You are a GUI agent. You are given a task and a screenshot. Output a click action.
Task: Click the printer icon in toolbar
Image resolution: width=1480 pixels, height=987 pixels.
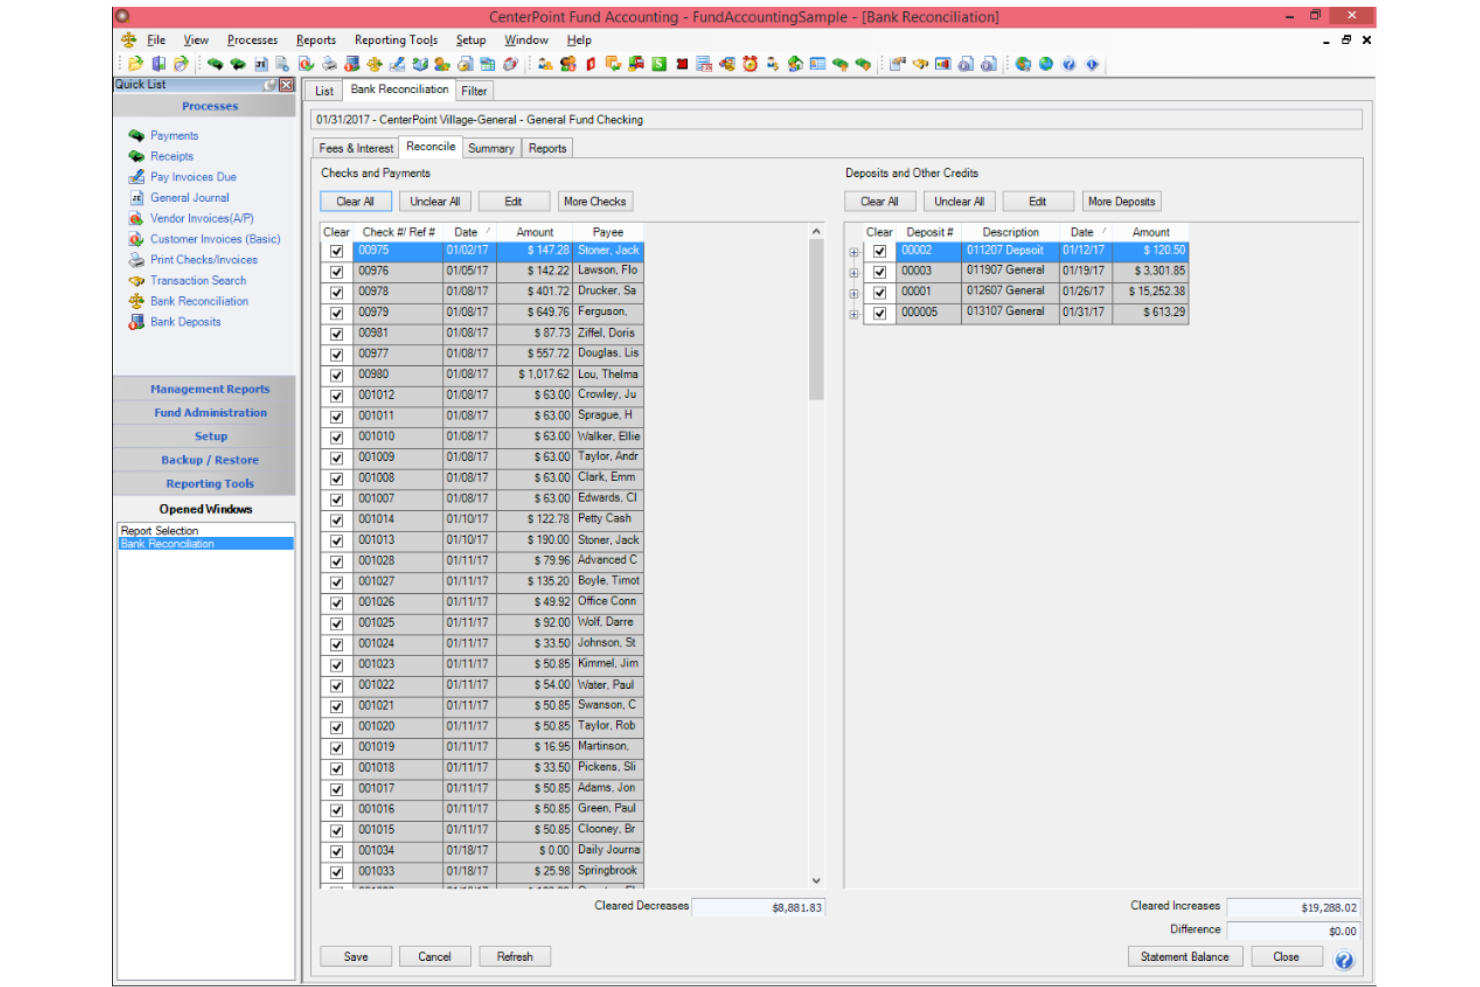pyautogui.click(x=329, y=64)
